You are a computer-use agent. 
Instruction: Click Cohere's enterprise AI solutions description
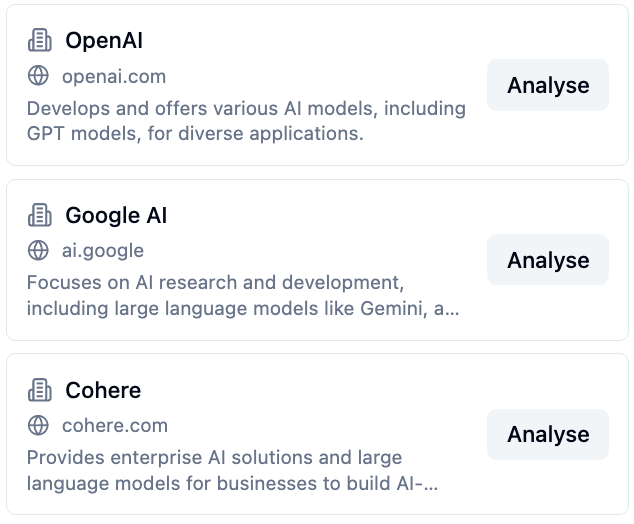232,470
